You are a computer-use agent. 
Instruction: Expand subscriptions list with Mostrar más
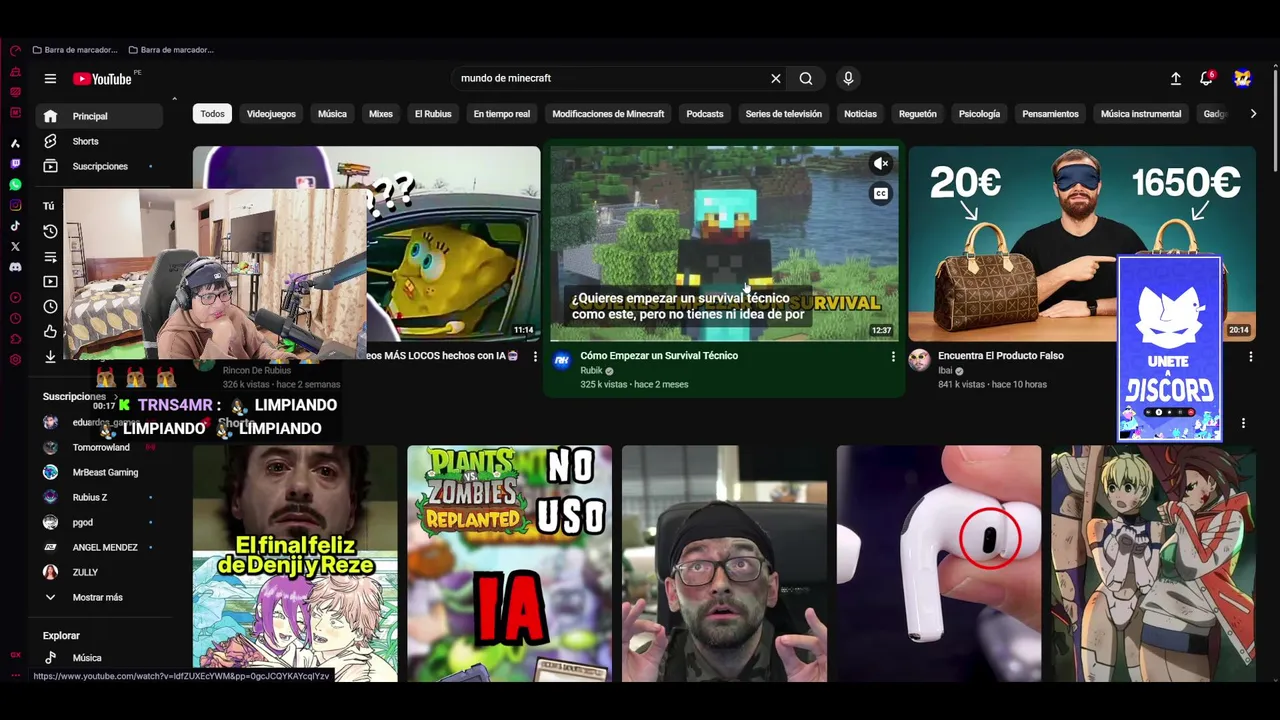click(x=99, y=597)
